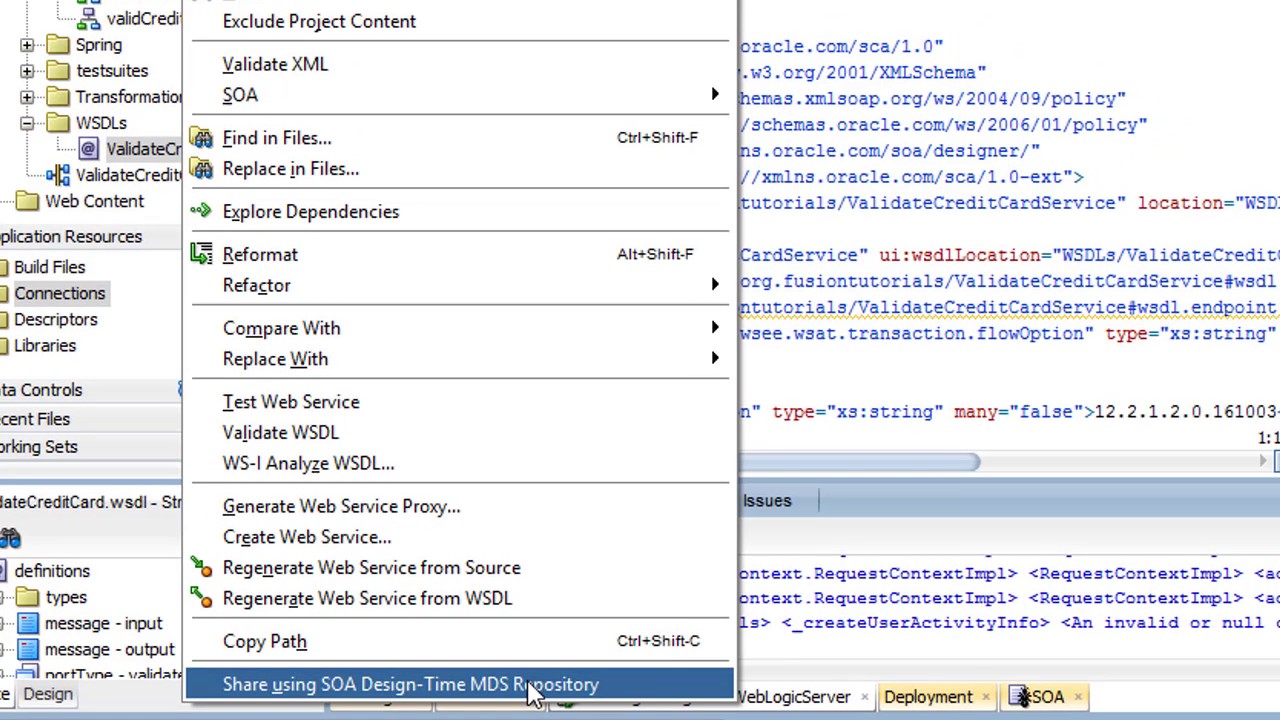Select the WSDLs folder icon
The height and width of the screenshot is (720, 1280).
(59, 123)
